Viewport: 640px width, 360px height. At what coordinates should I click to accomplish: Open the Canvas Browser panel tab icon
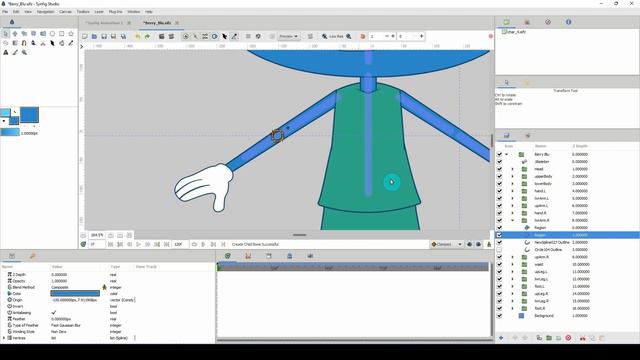506,22
